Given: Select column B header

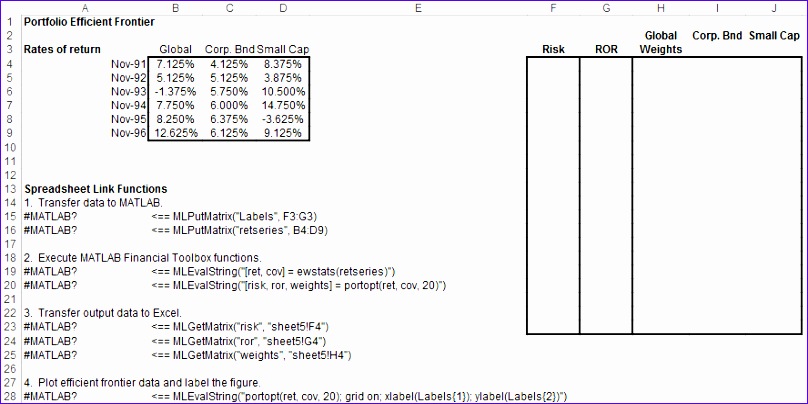Looking at the screenshot, I should point(176,8).
